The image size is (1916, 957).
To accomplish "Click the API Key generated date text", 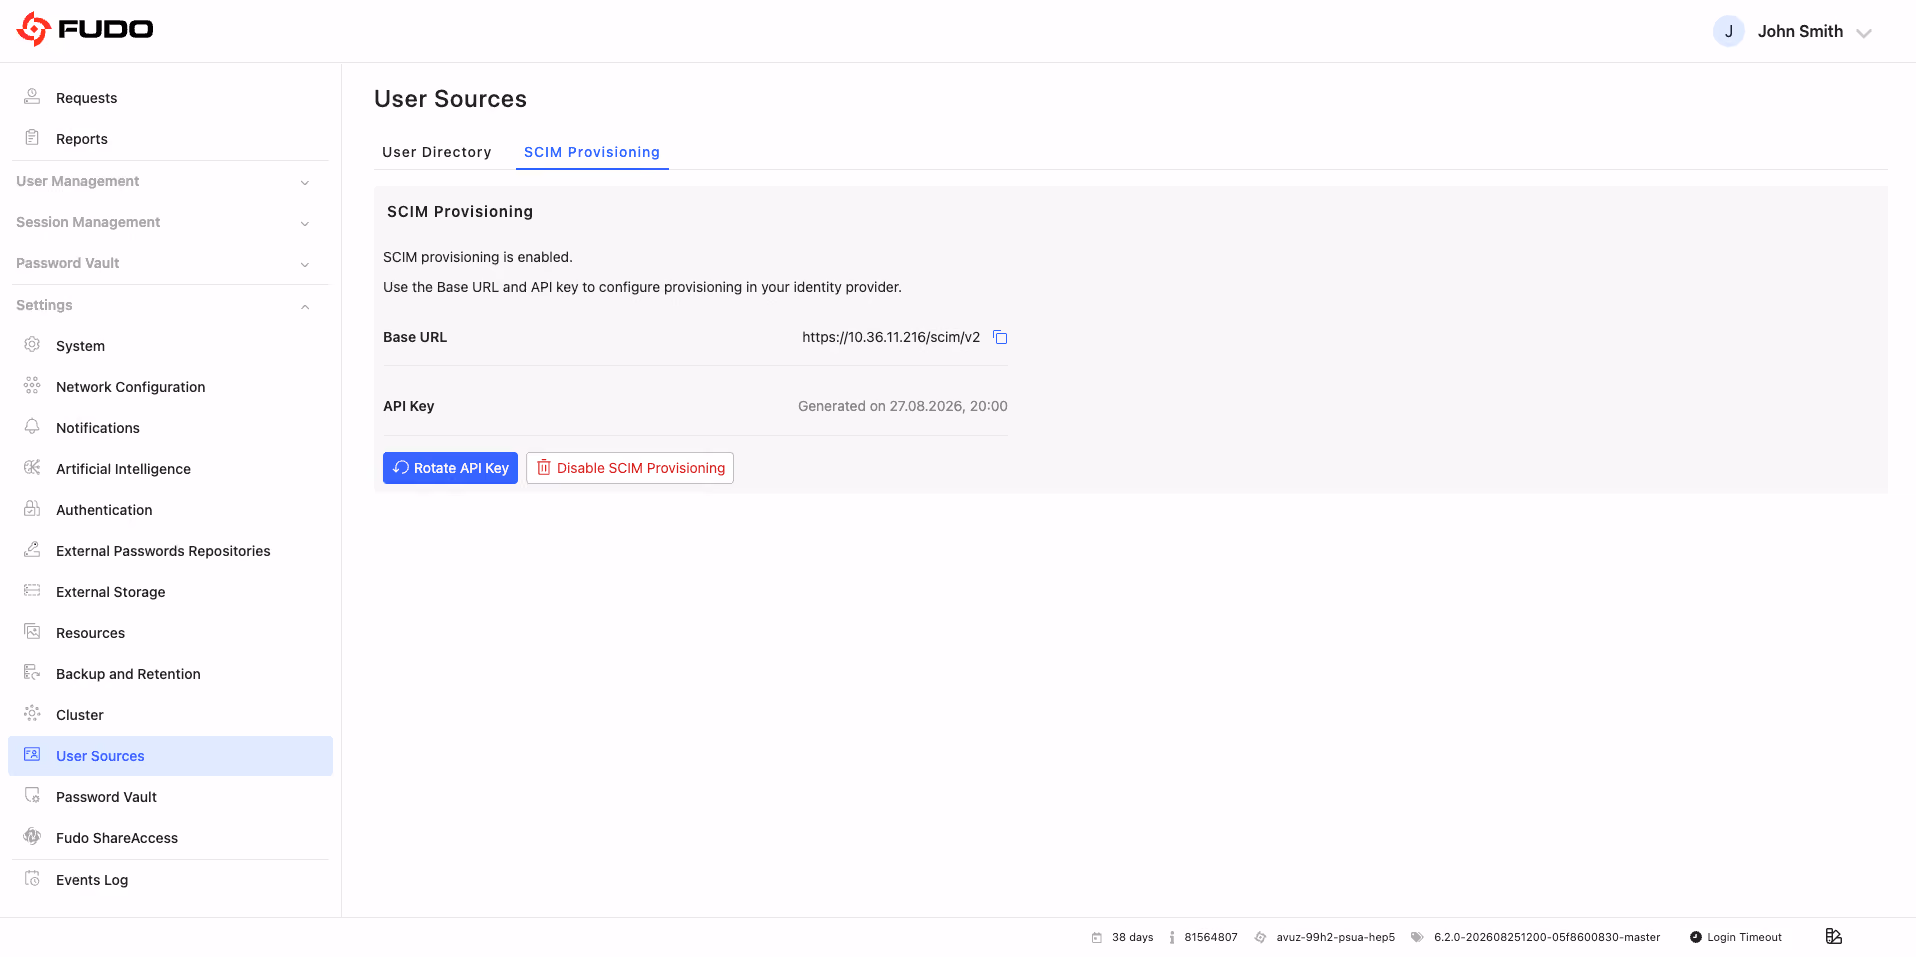I will (903, 406).
